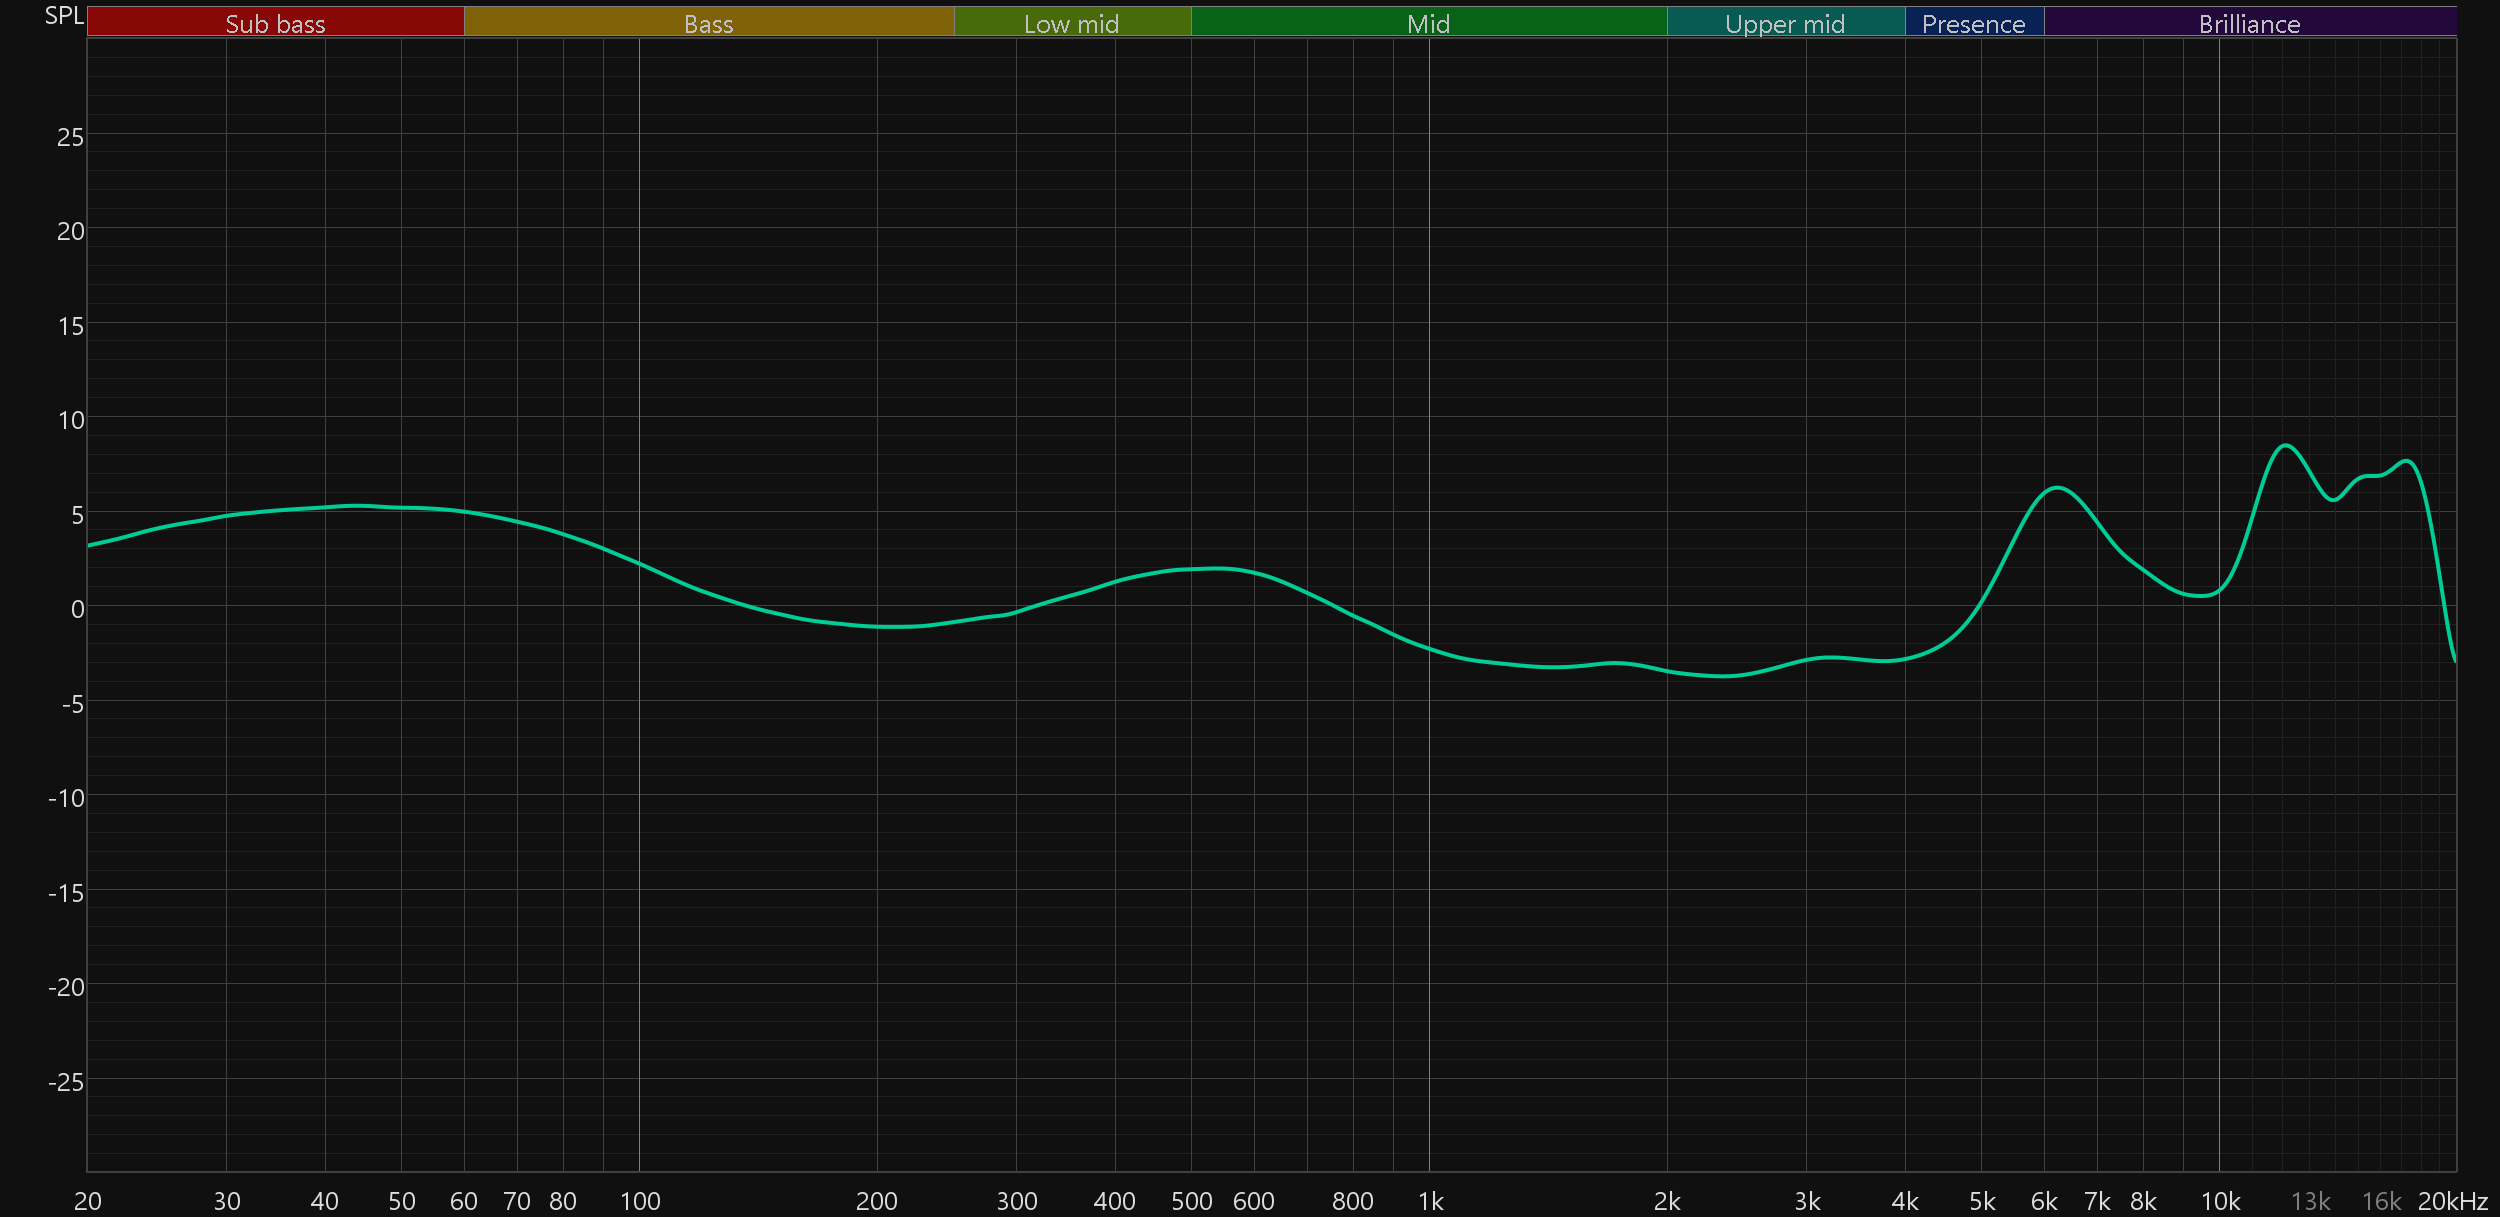Click the 20kHz axis label
The image size is (2500, 1217).
pyautogui.click(x=2452, y=1201)
